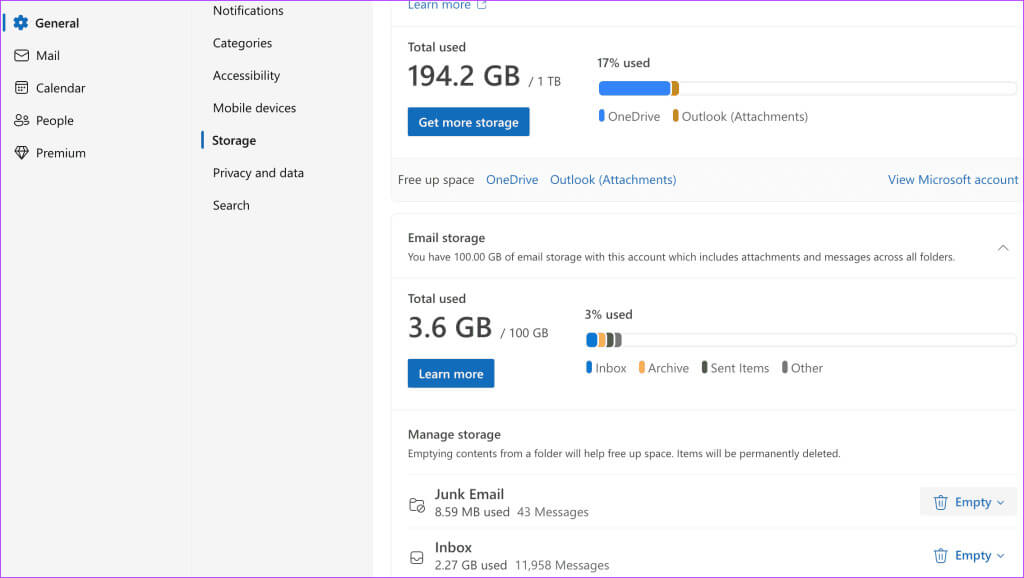Click the Junk Email folder icon

pyautogui.click(x=417, y=505)
